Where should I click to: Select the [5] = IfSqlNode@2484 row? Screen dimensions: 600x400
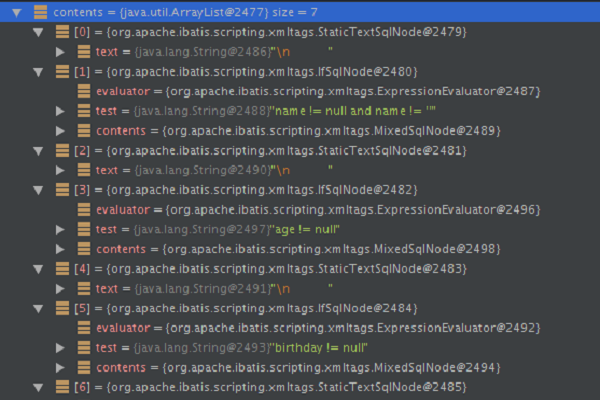(x=300, y=308)
